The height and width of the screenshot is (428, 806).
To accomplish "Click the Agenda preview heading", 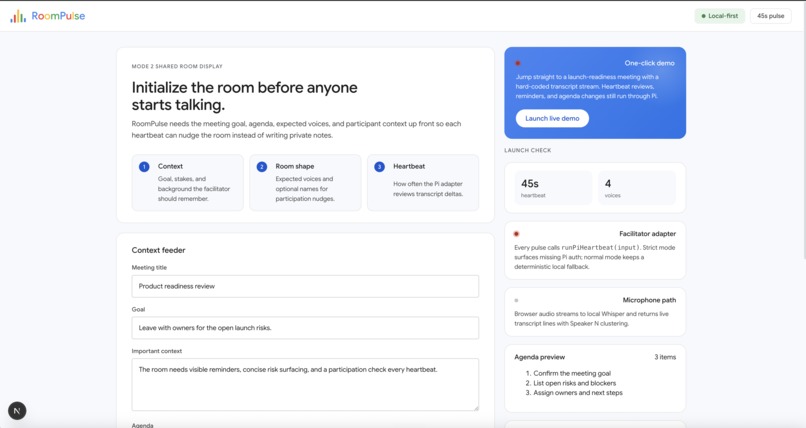I will point(539,357).
